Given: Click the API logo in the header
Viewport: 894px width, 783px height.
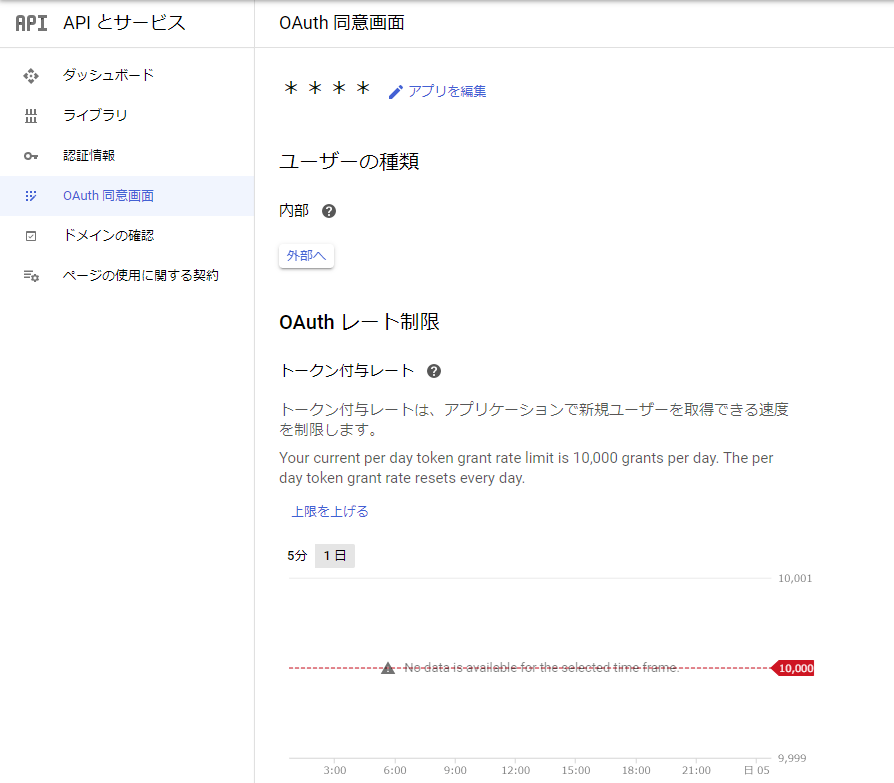Looking at the screenshot, I should (29, 22).
